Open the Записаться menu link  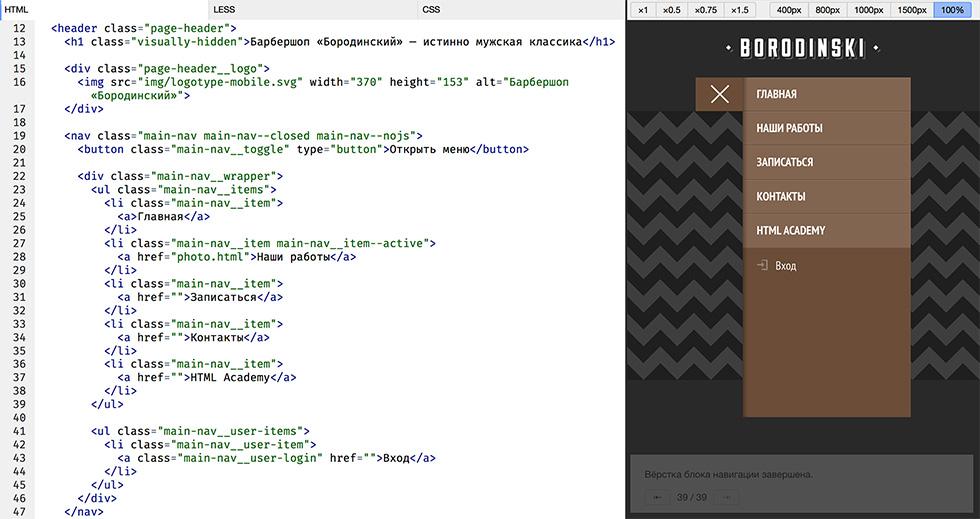click(x=785, y=163)
